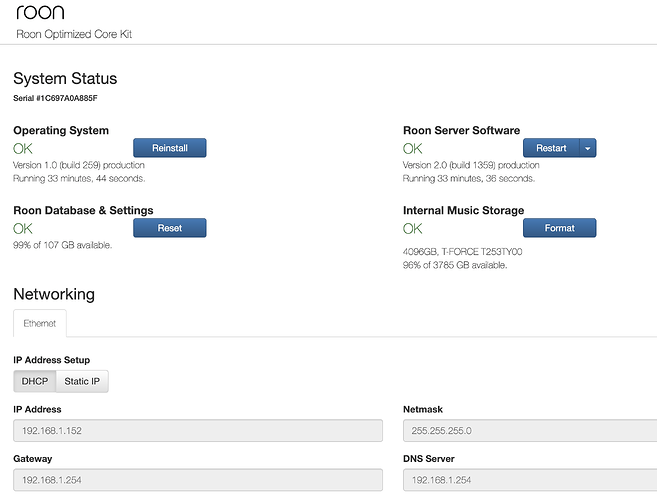This screenshot has width=657, height=500.
Task: Click the Roon Database OK status indicator
Action: [x=23, y=228]
